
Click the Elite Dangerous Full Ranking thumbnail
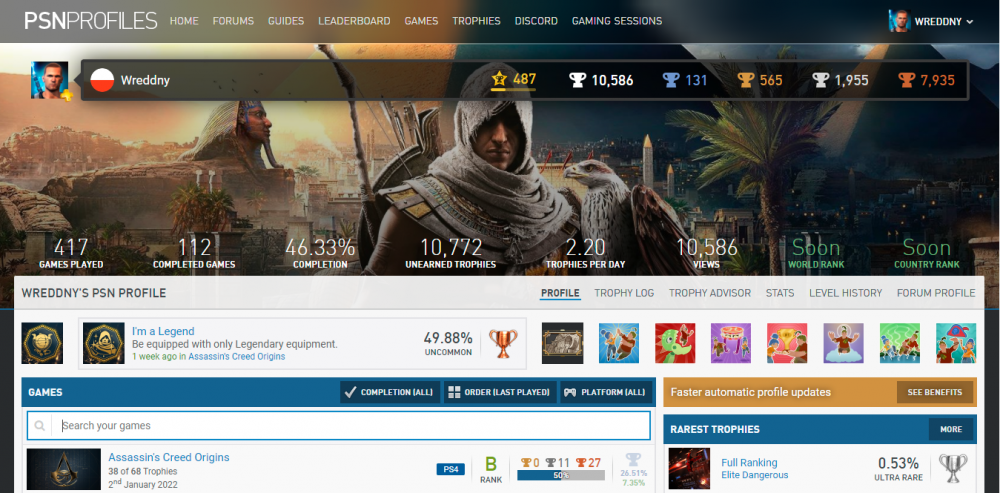689,468
